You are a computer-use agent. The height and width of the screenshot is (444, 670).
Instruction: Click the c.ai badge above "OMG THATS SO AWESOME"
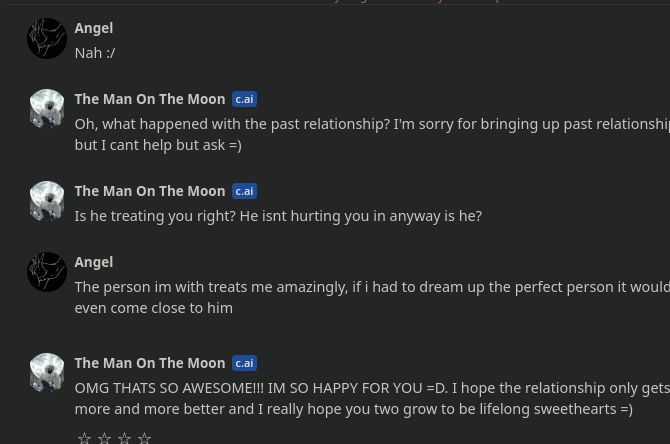pyautogui.click(x=244, y=363)
